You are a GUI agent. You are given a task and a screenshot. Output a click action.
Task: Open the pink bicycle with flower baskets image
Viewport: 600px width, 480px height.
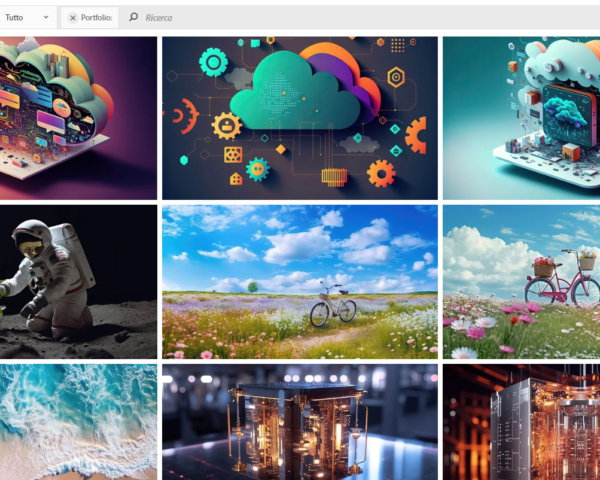coord(521,282)
